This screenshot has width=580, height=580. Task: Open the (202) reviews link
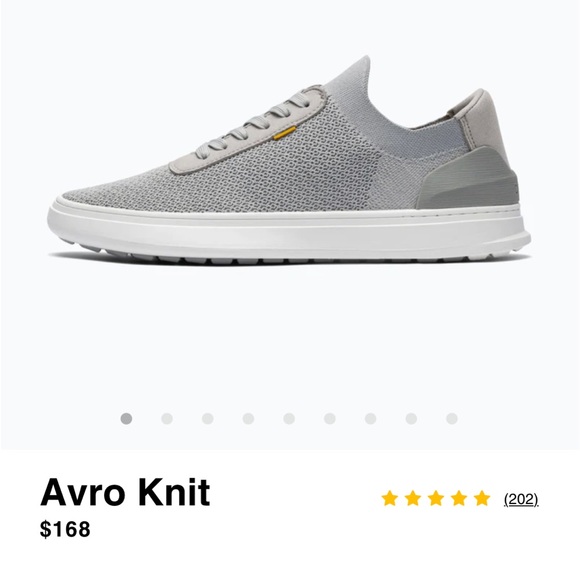pos(521,499)
